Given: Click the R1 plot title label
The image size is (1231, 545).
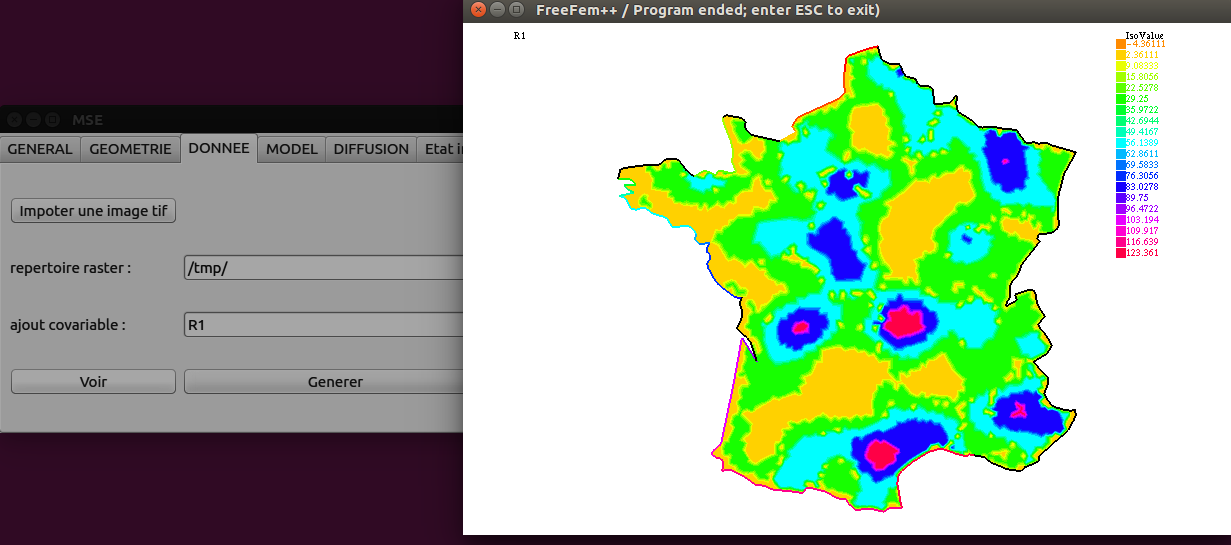Looking at the screenshot, I should (x=520, y=36).
